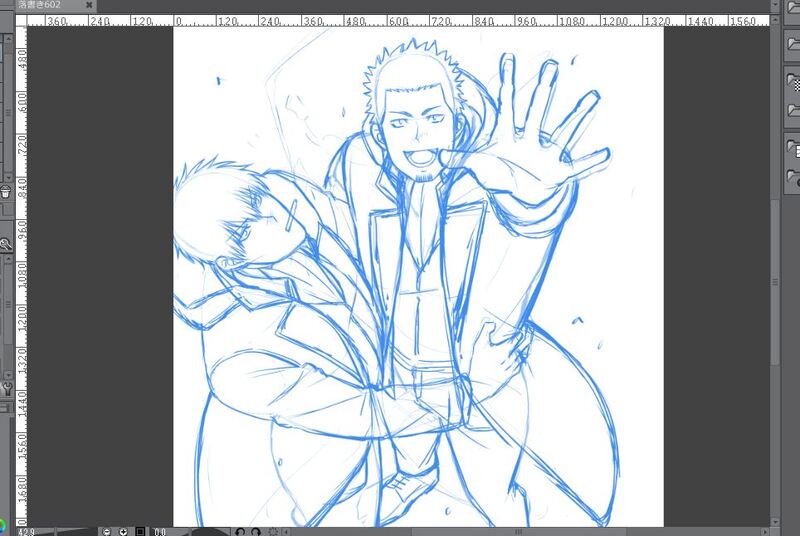800x536 pixels.
Task: Click the zoom out minus button
Action: tap(107, 532)
